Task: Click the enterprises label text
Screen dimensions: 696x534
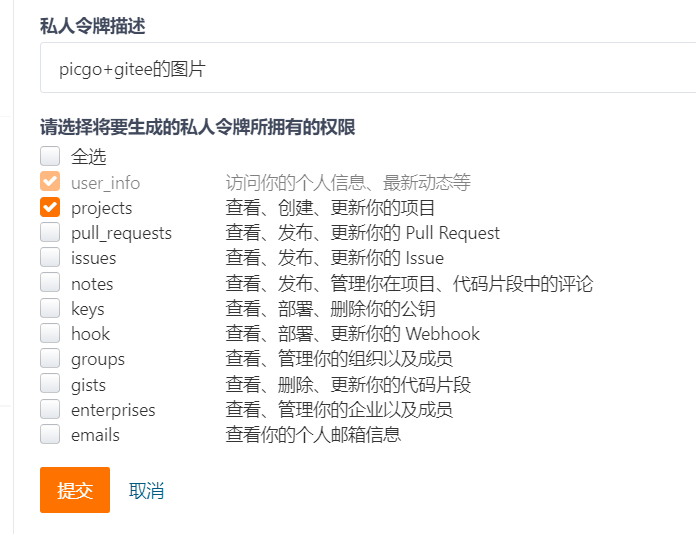Action: pos(113,410)
